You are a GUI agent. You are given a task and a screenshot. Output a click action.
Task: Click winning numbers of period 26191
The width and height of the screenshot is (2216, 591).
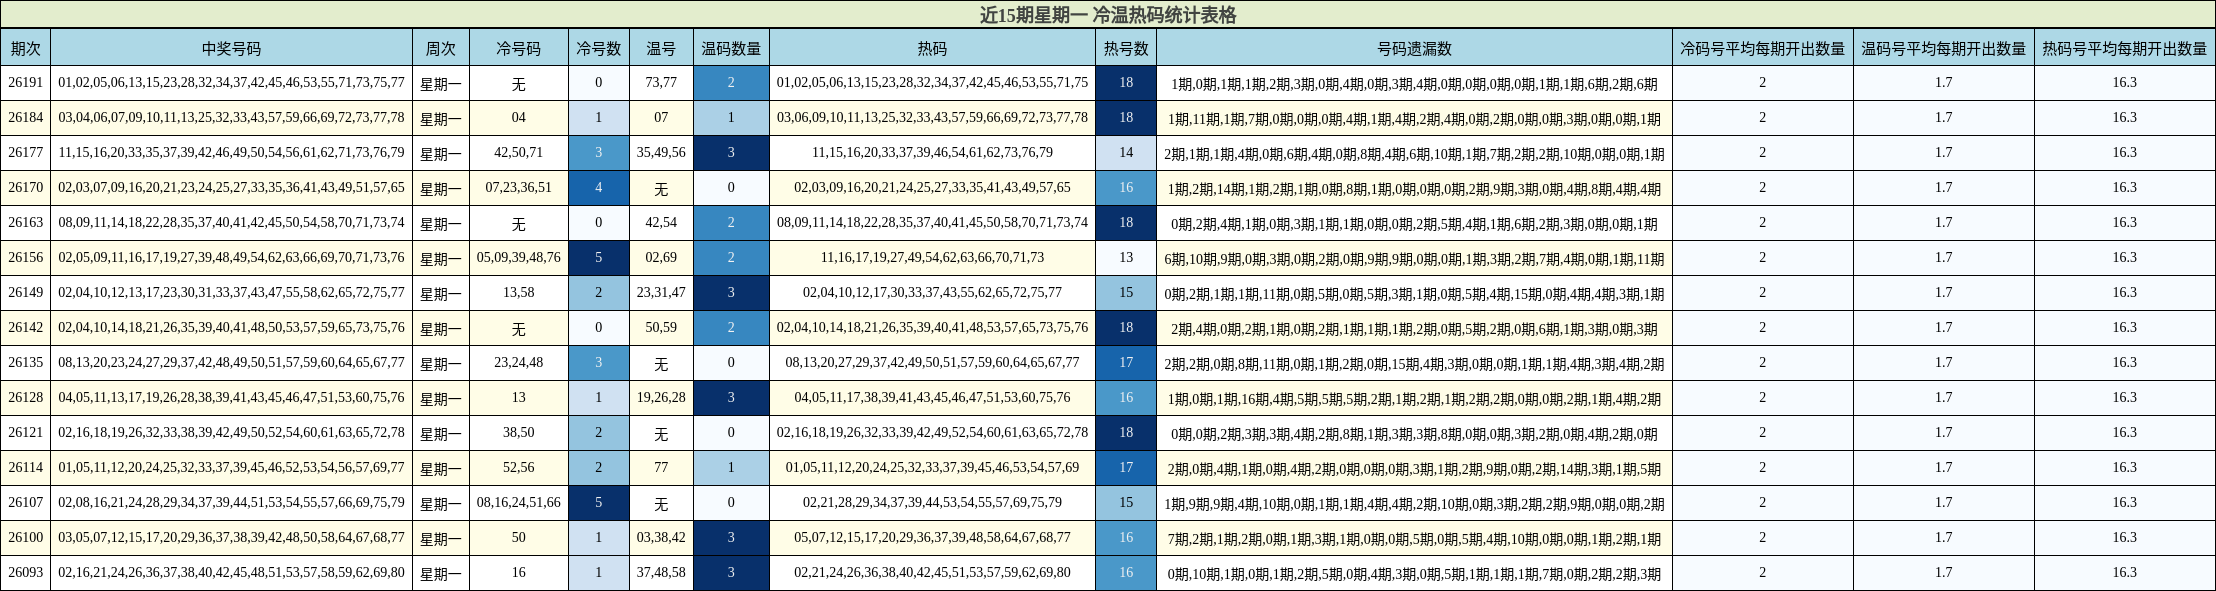231,83
